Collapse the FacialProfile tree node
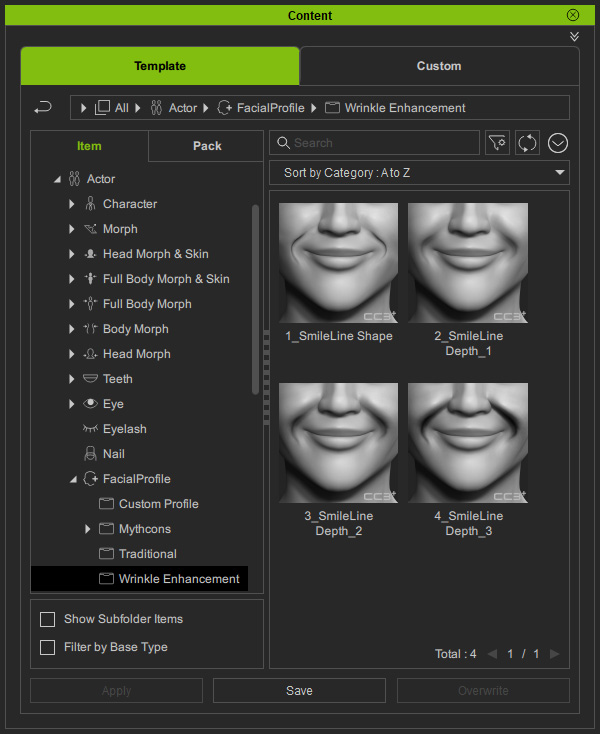Image resolution: width=600 pixels, height=734 pixels. 72,479
